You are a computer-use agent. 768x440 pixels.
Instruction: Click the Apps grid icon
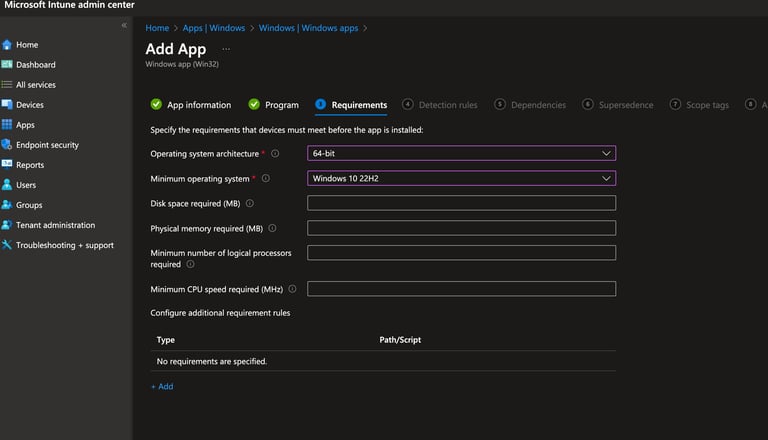click(7, 125)
